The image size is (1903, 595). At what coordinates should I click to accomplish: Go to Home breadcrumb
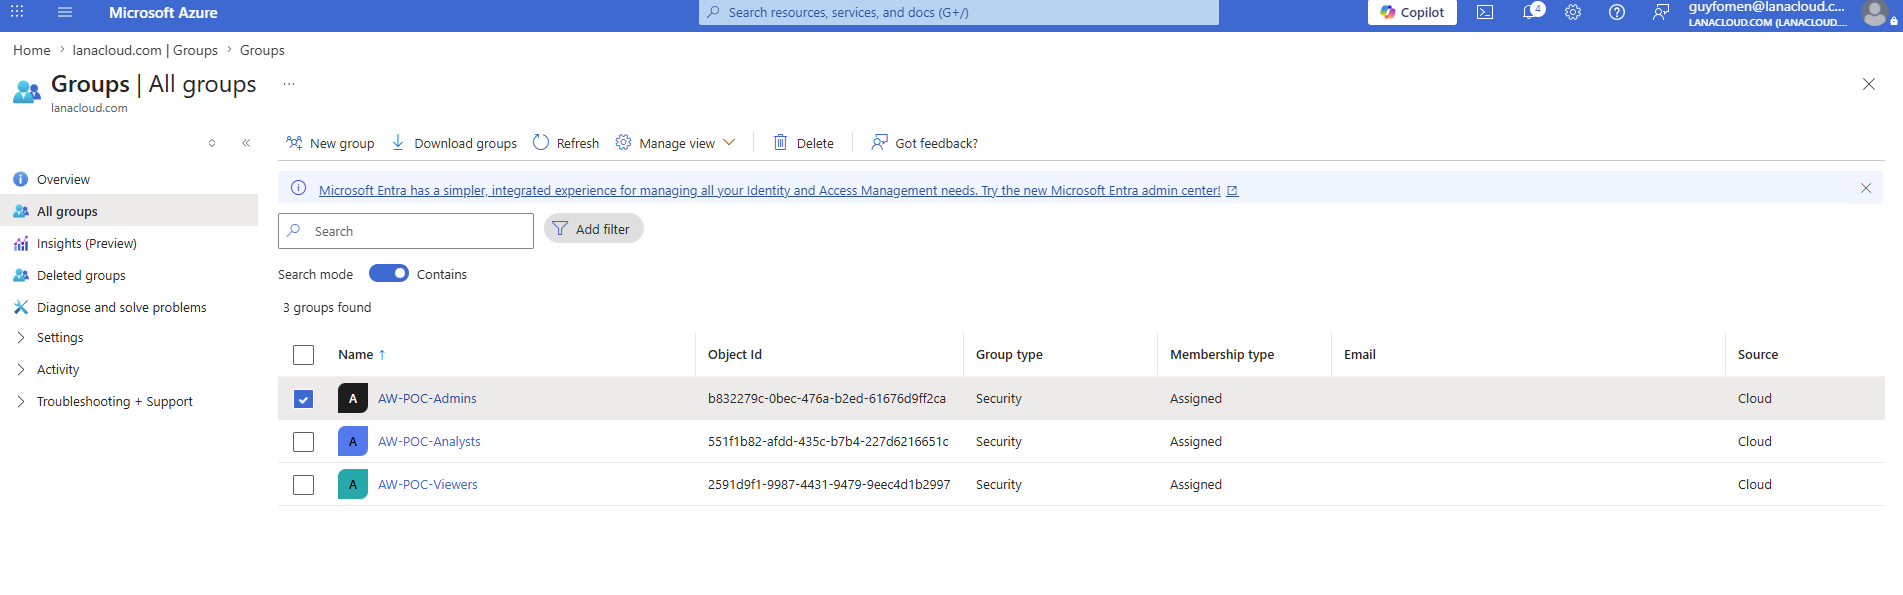[32, 50]
